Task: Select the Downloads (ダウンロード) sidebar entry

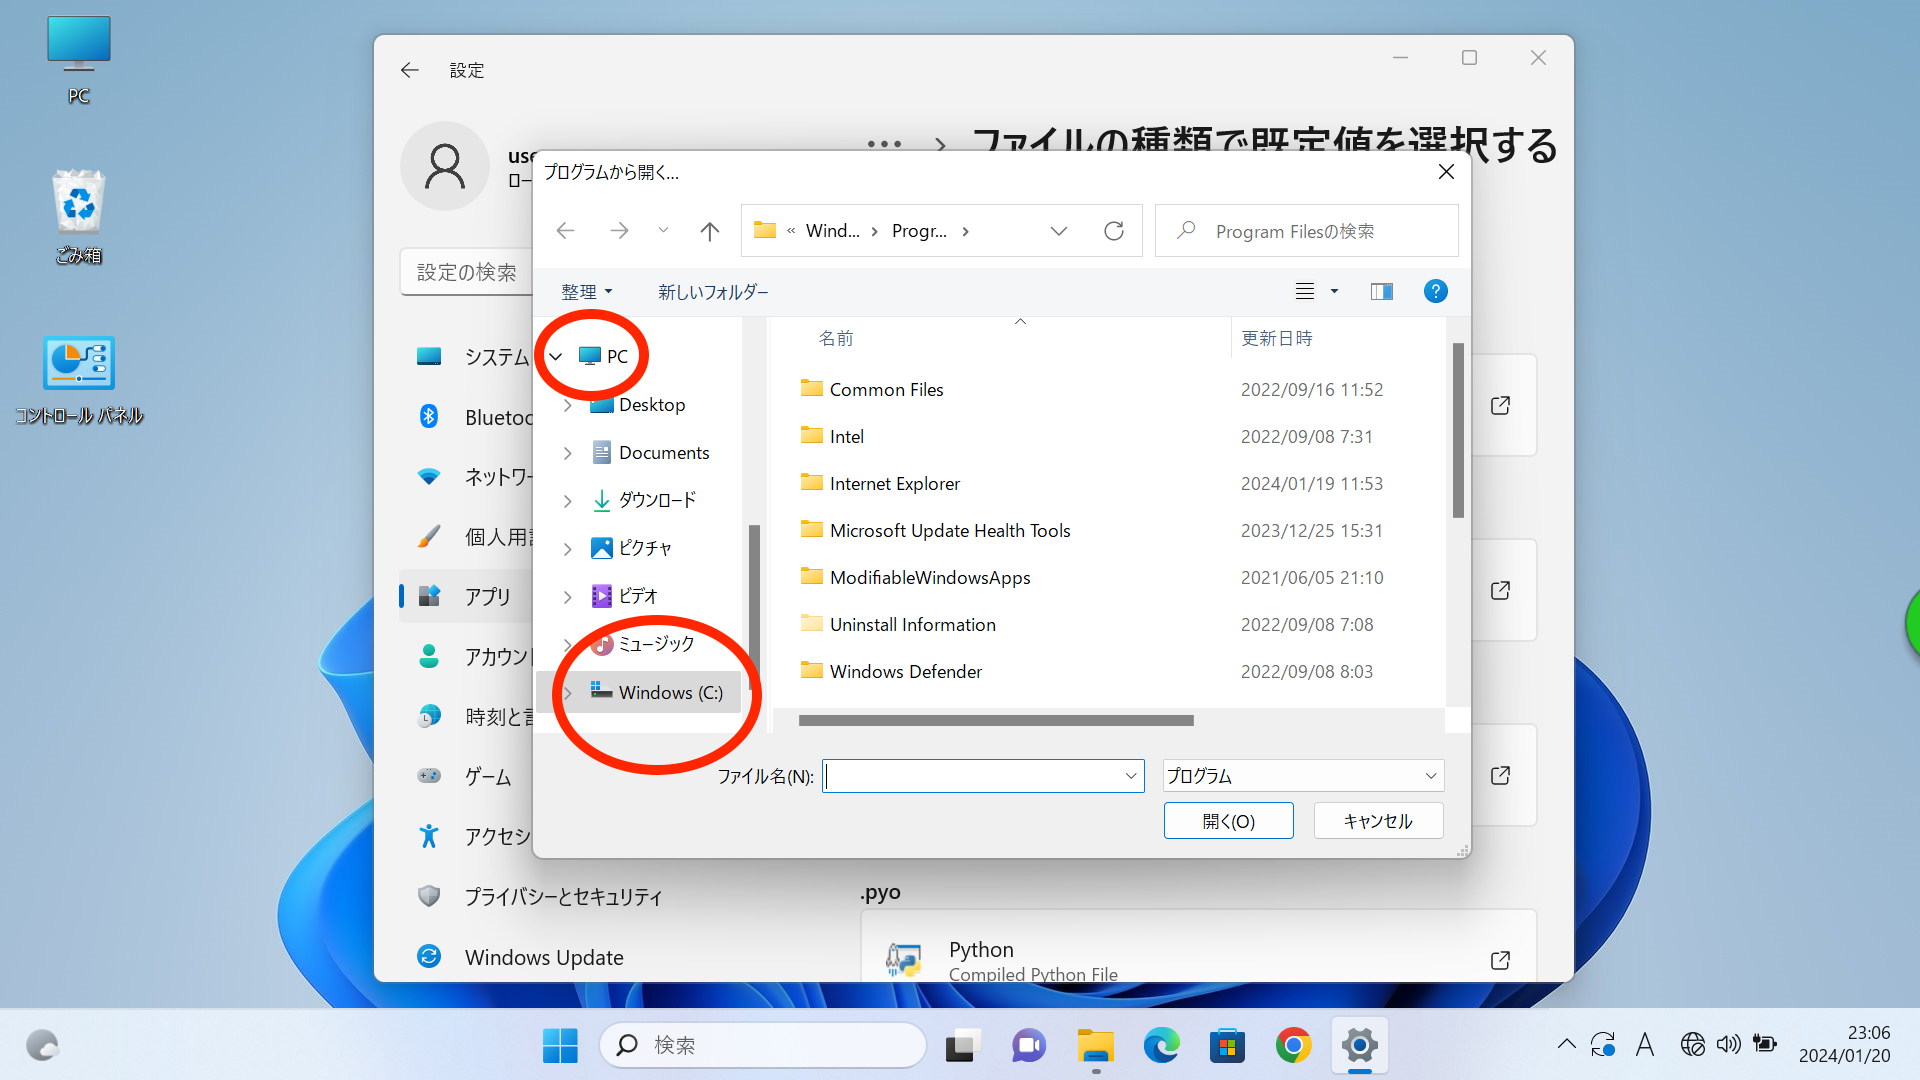Action: (656, 500)
